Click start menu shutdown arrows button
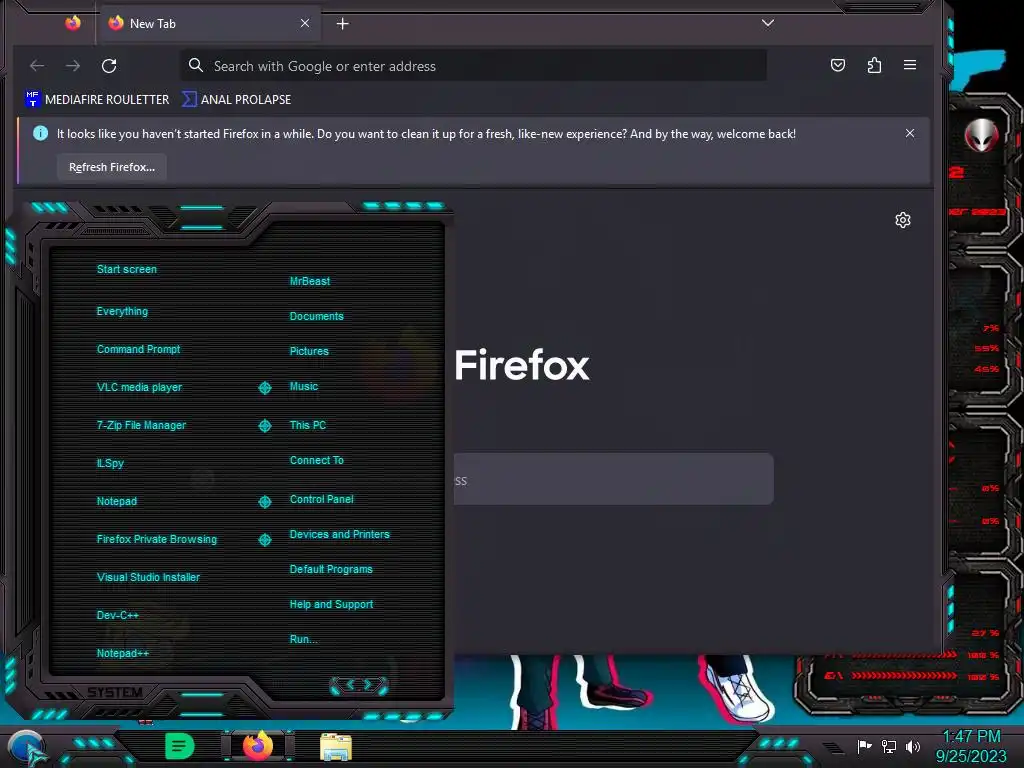Image resolution: width=1024 pixels, height=768 pixels. (x=359, y=685)
